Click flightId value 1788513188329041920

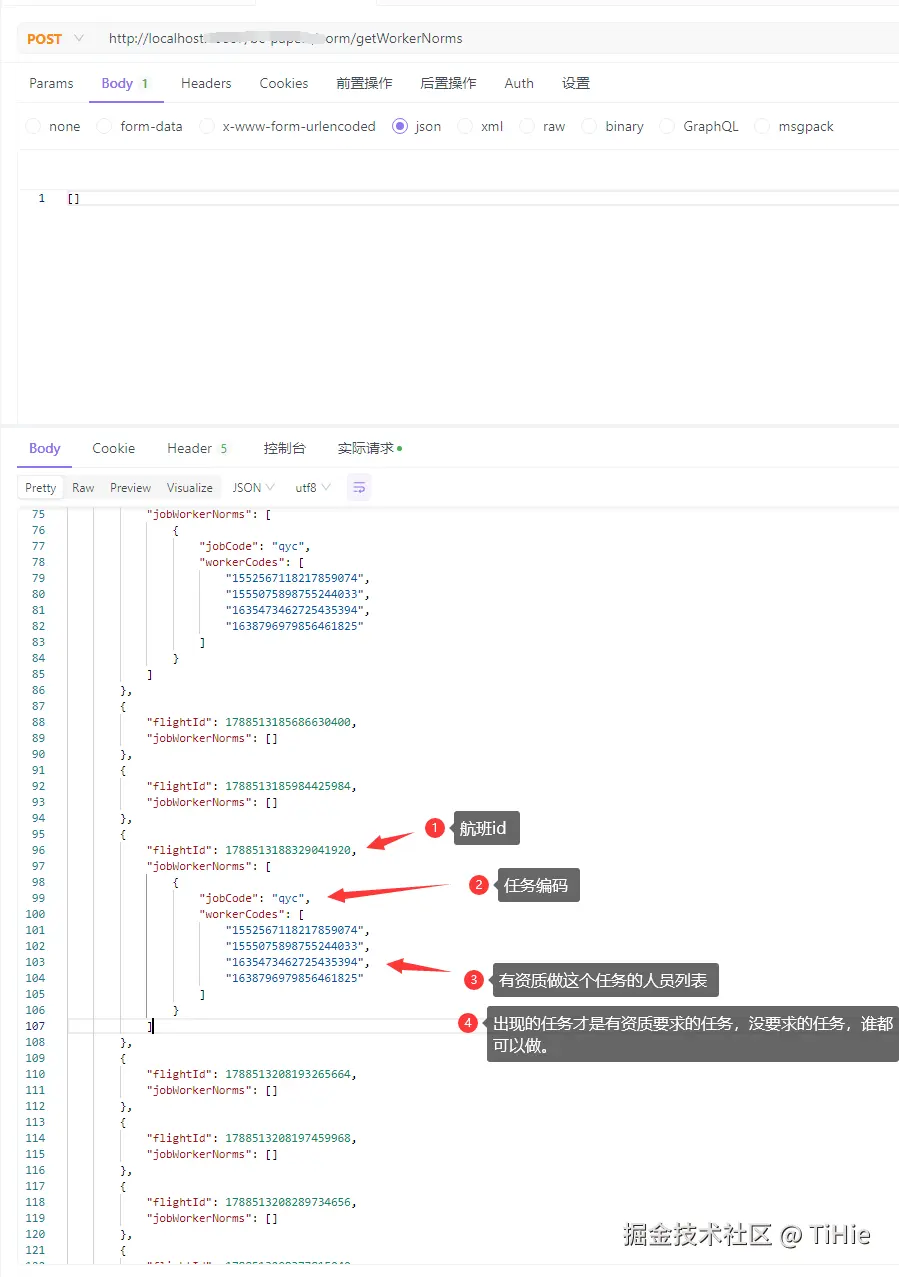pyautogui.click(x=289, y=850)
